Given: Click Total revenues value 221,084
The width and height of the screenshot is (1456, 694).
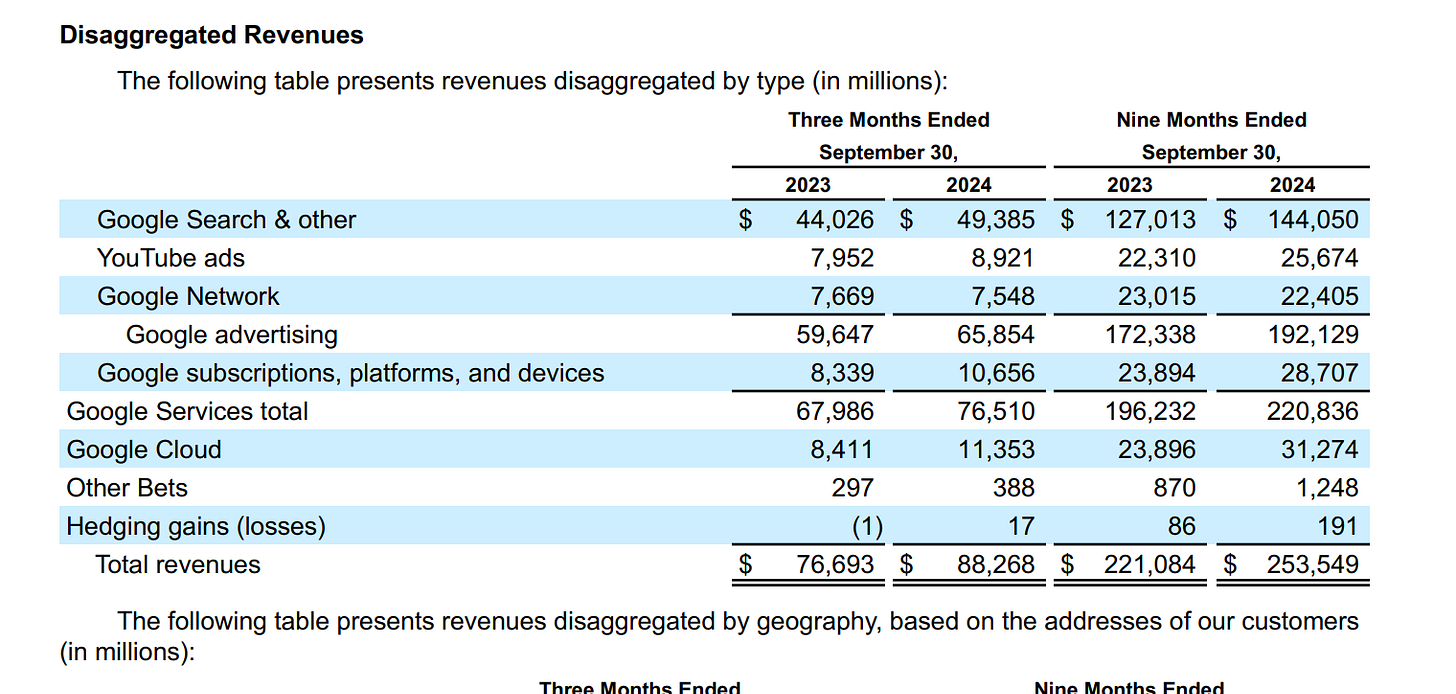Looking at the screenshot, I should pyautogui.click(x=1150, y=564).
